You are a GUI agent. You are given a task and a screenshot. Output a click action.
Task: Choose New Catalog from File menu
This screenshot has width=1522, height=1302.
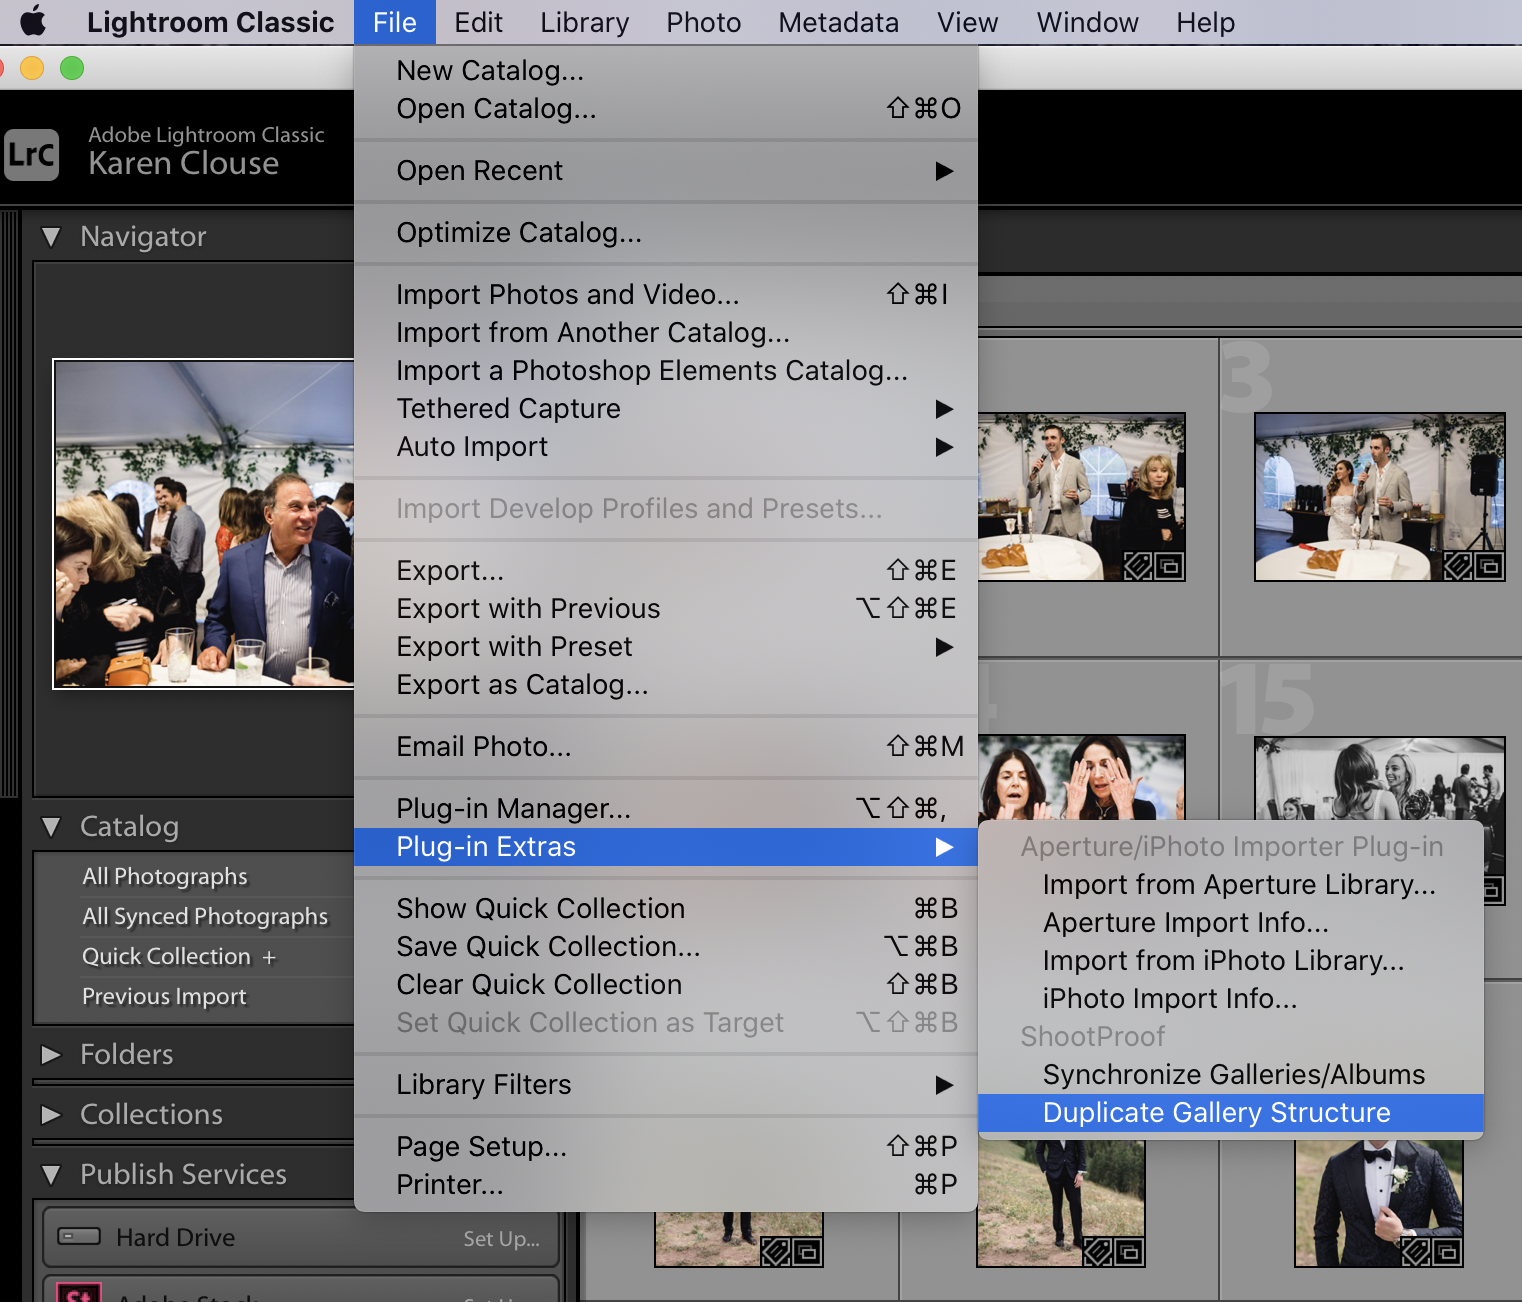click(x=666, y=71)
